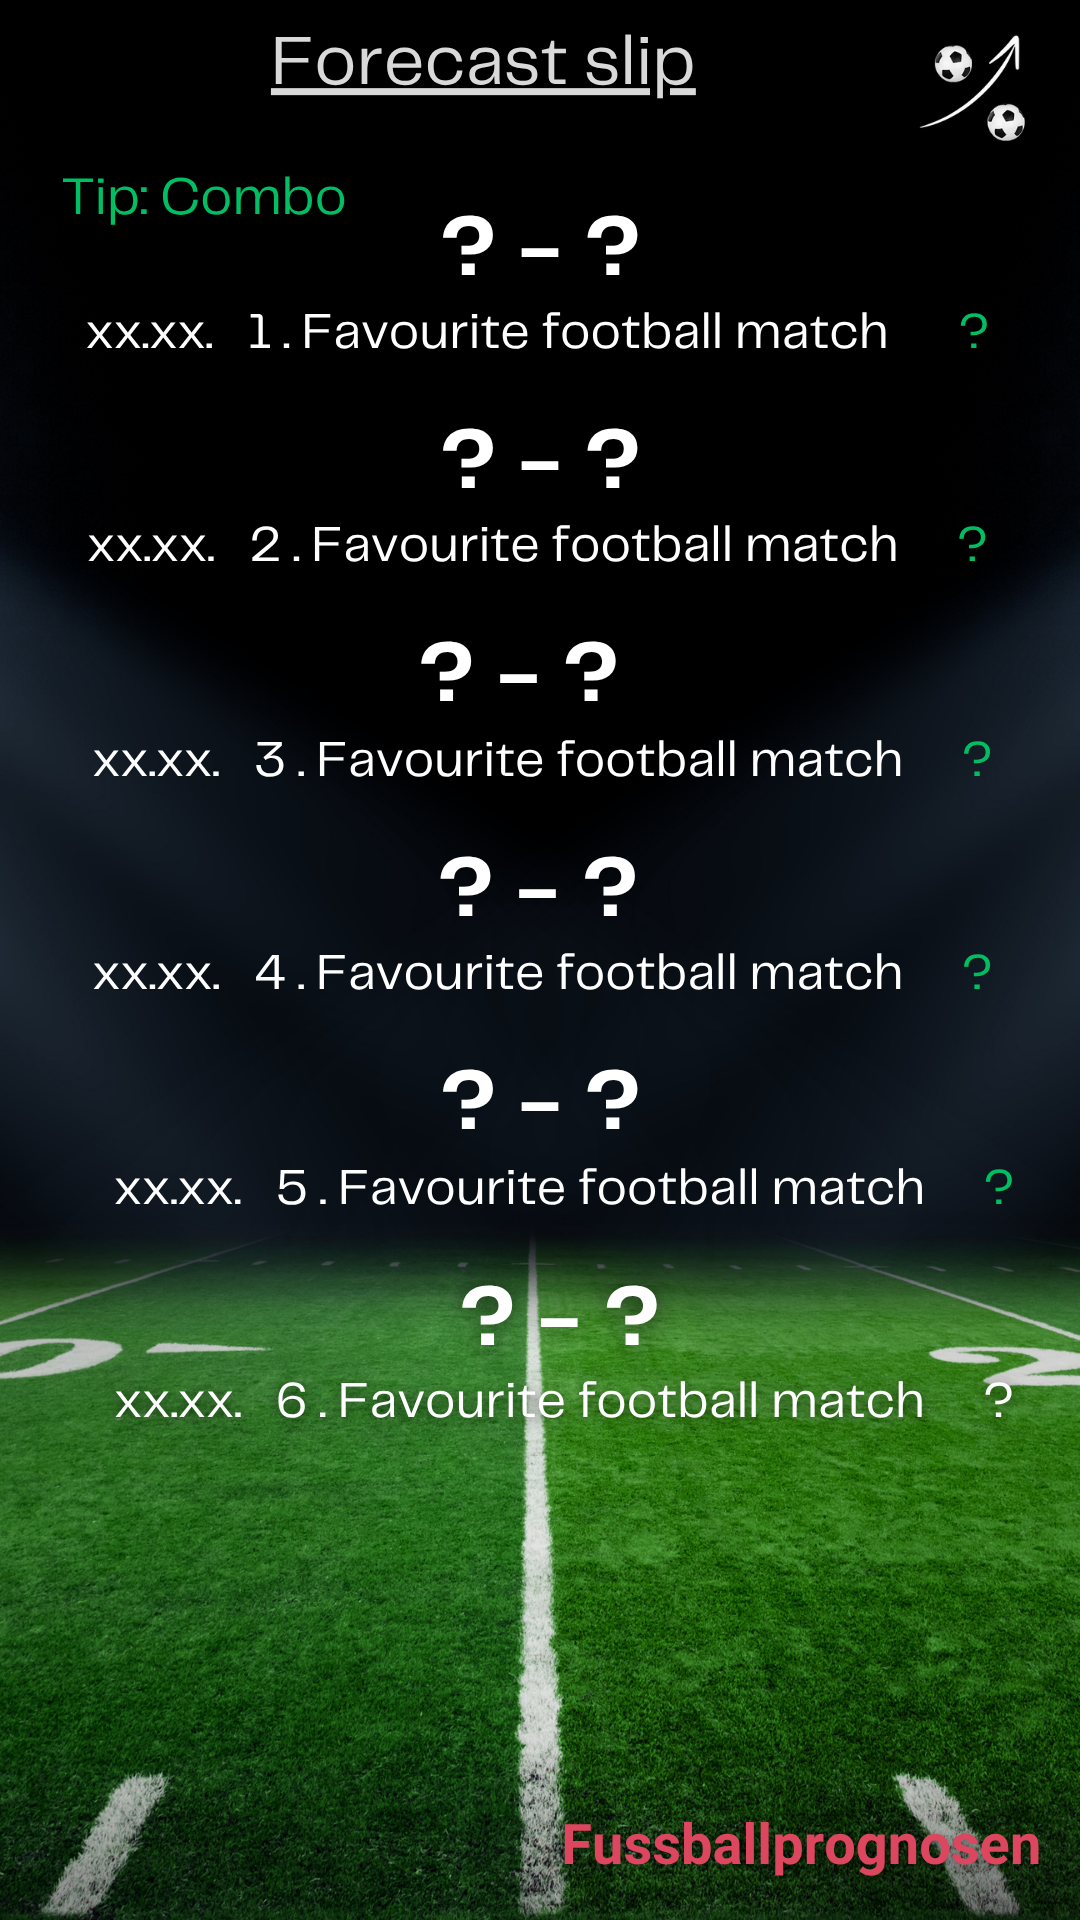Screen dimensions: 1080x1920
Task: Click the score placeholder above match 1
Action: [x=540, y=247]
